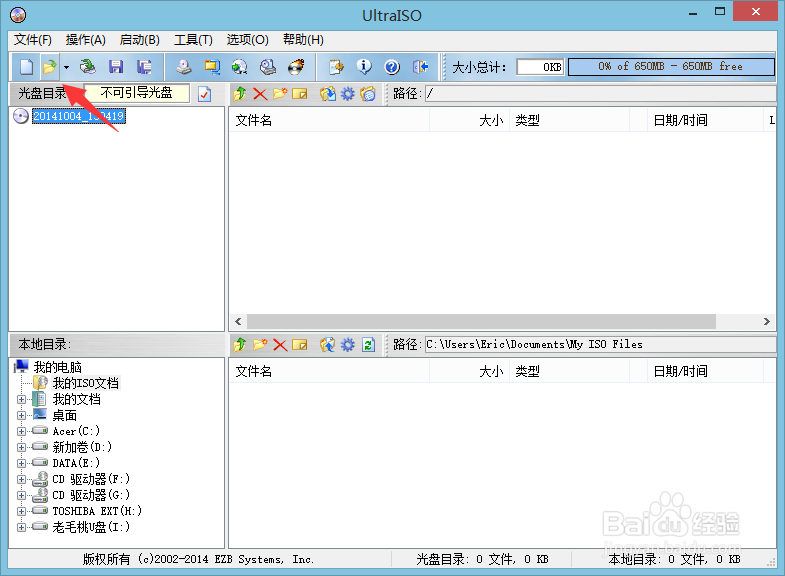Open the dropdown arrow next to Open icon
This screenshot has width=785, height=576.
(x=66, y=67)
